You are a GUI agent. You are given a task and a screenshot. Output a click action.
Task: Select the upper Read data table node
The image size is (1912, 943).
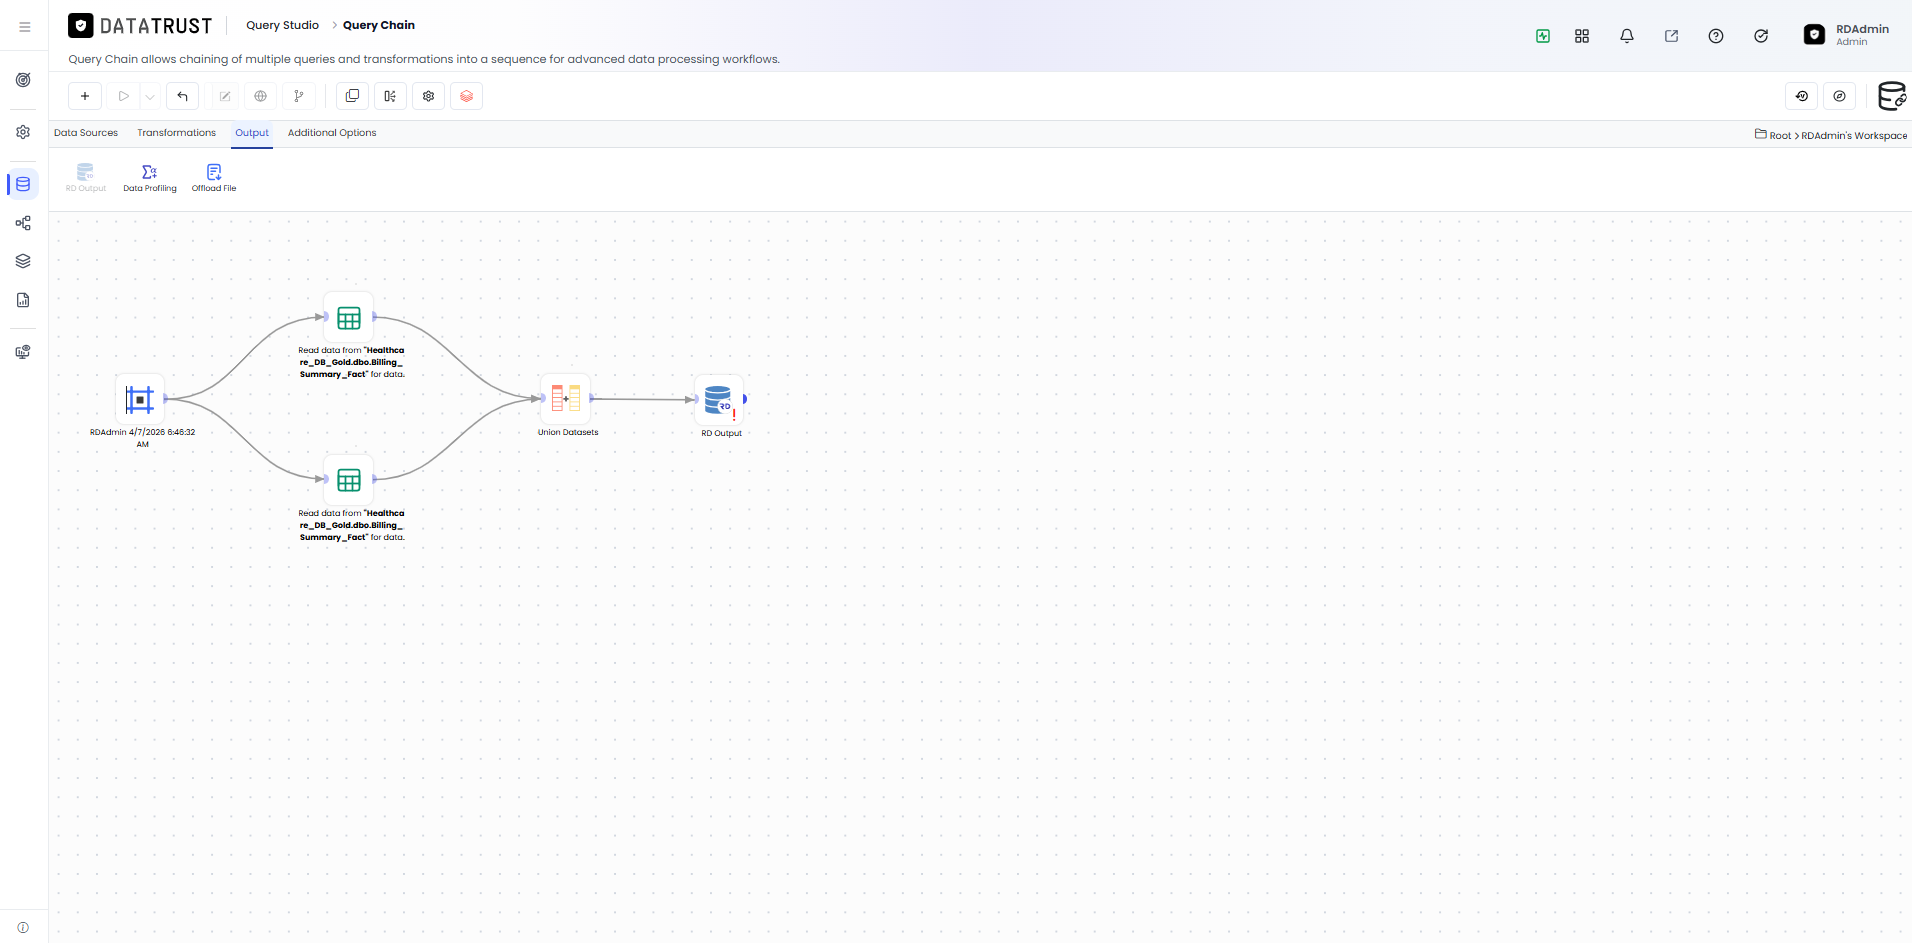click(x=349, y=318)
